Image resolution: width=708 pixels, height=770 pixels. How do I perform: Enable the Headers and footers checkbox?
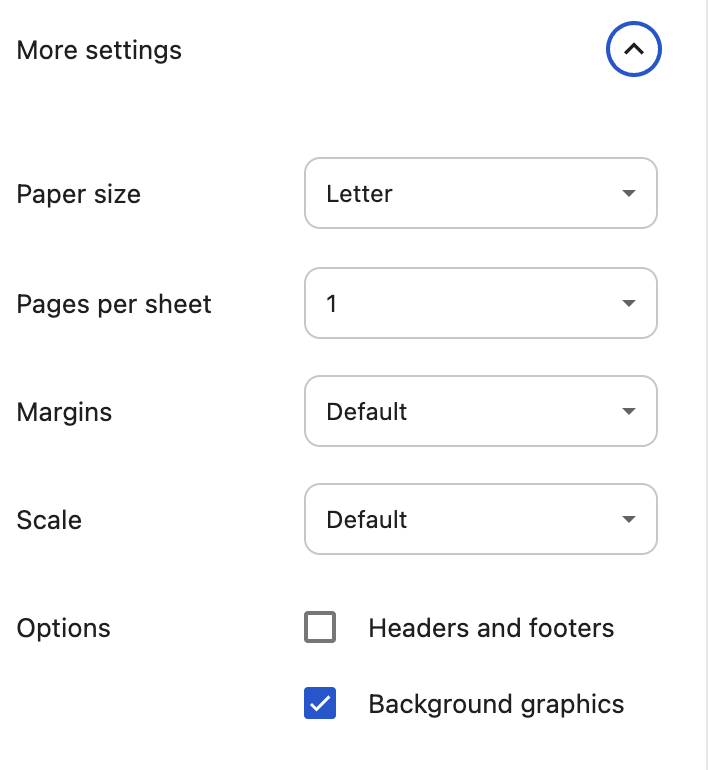click(x=320, y=627)
